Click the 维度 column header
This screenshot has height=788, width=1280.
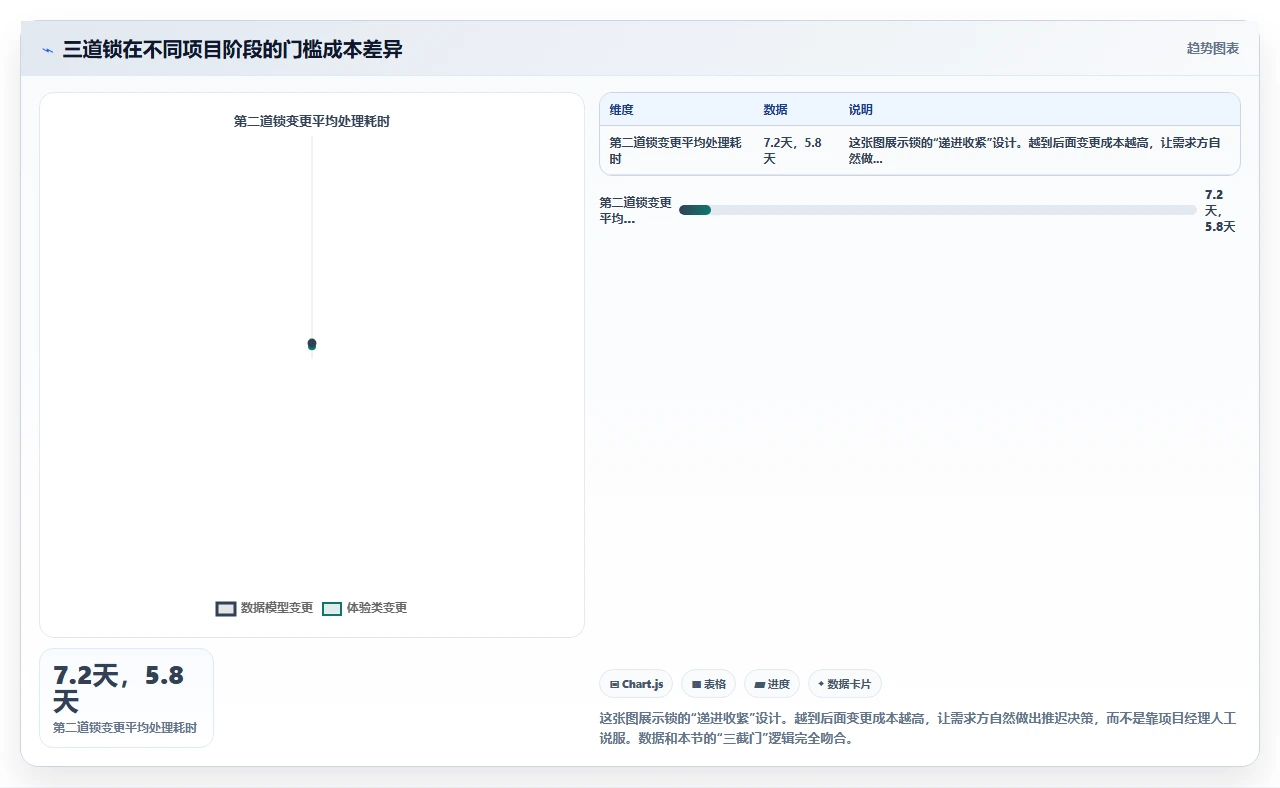pyautogui.click(x=622, y=110)
